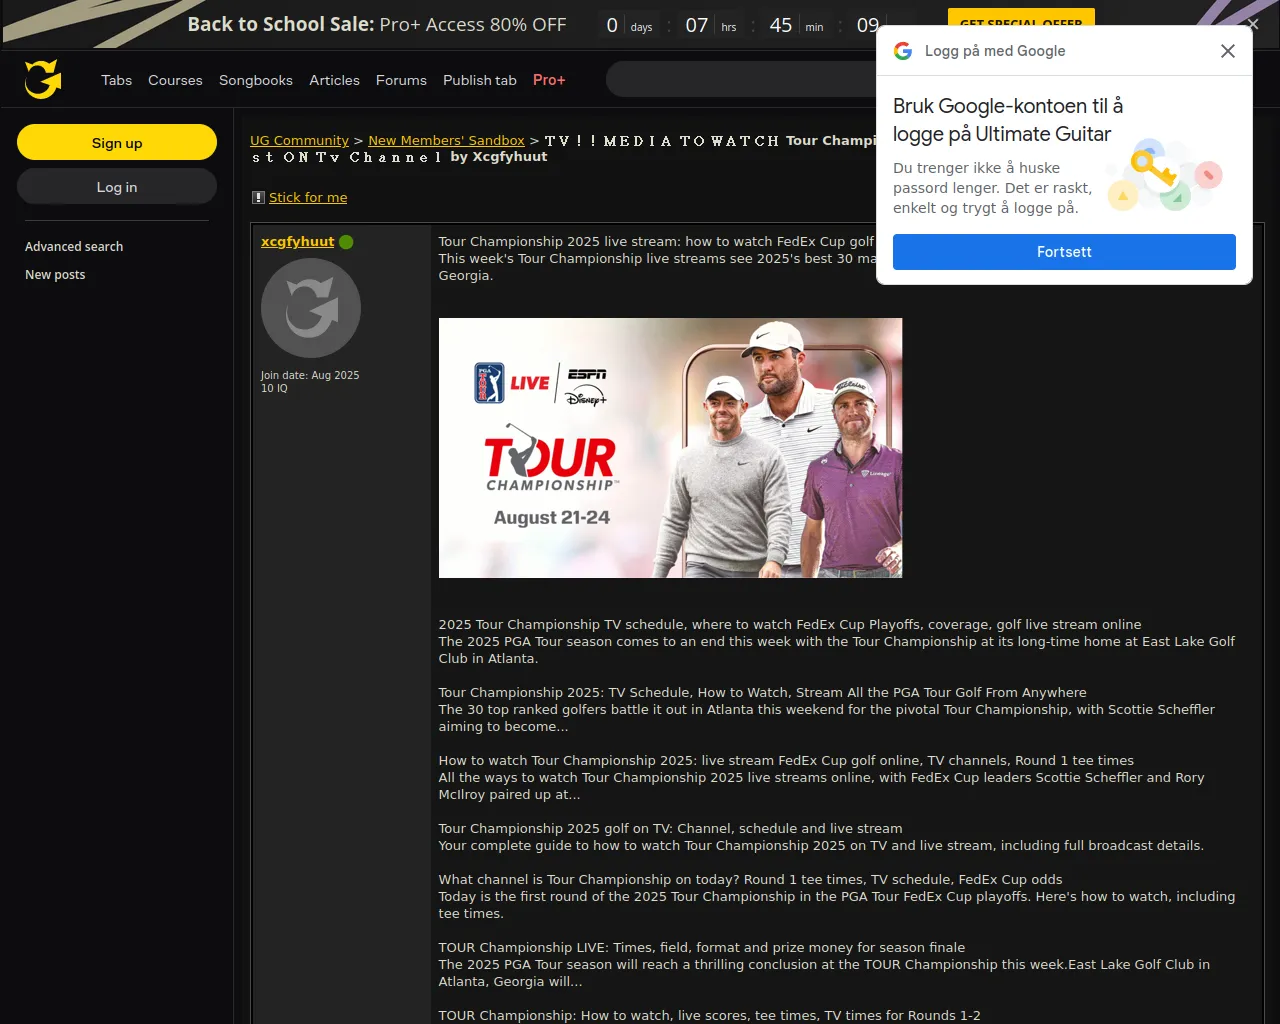Open the Publish tab menu
The height and width of the screenshot is (1024, 1280).
(x=480, y=80)
